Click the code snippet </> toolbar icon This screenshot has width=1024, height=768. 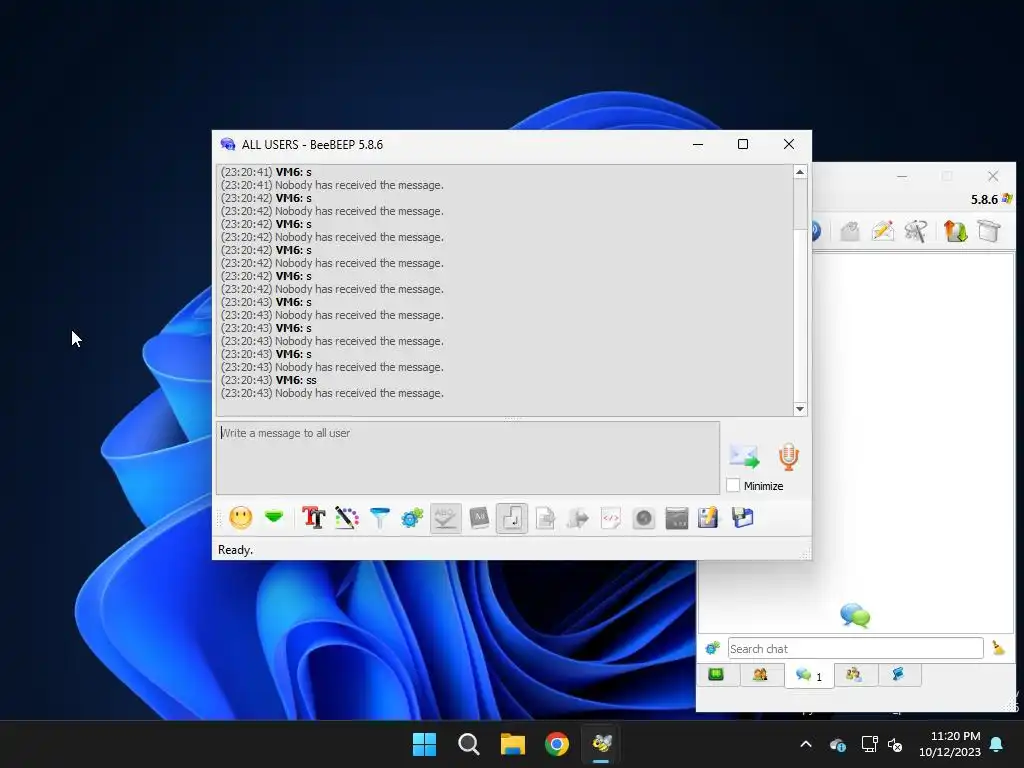(x=611, y=518)
